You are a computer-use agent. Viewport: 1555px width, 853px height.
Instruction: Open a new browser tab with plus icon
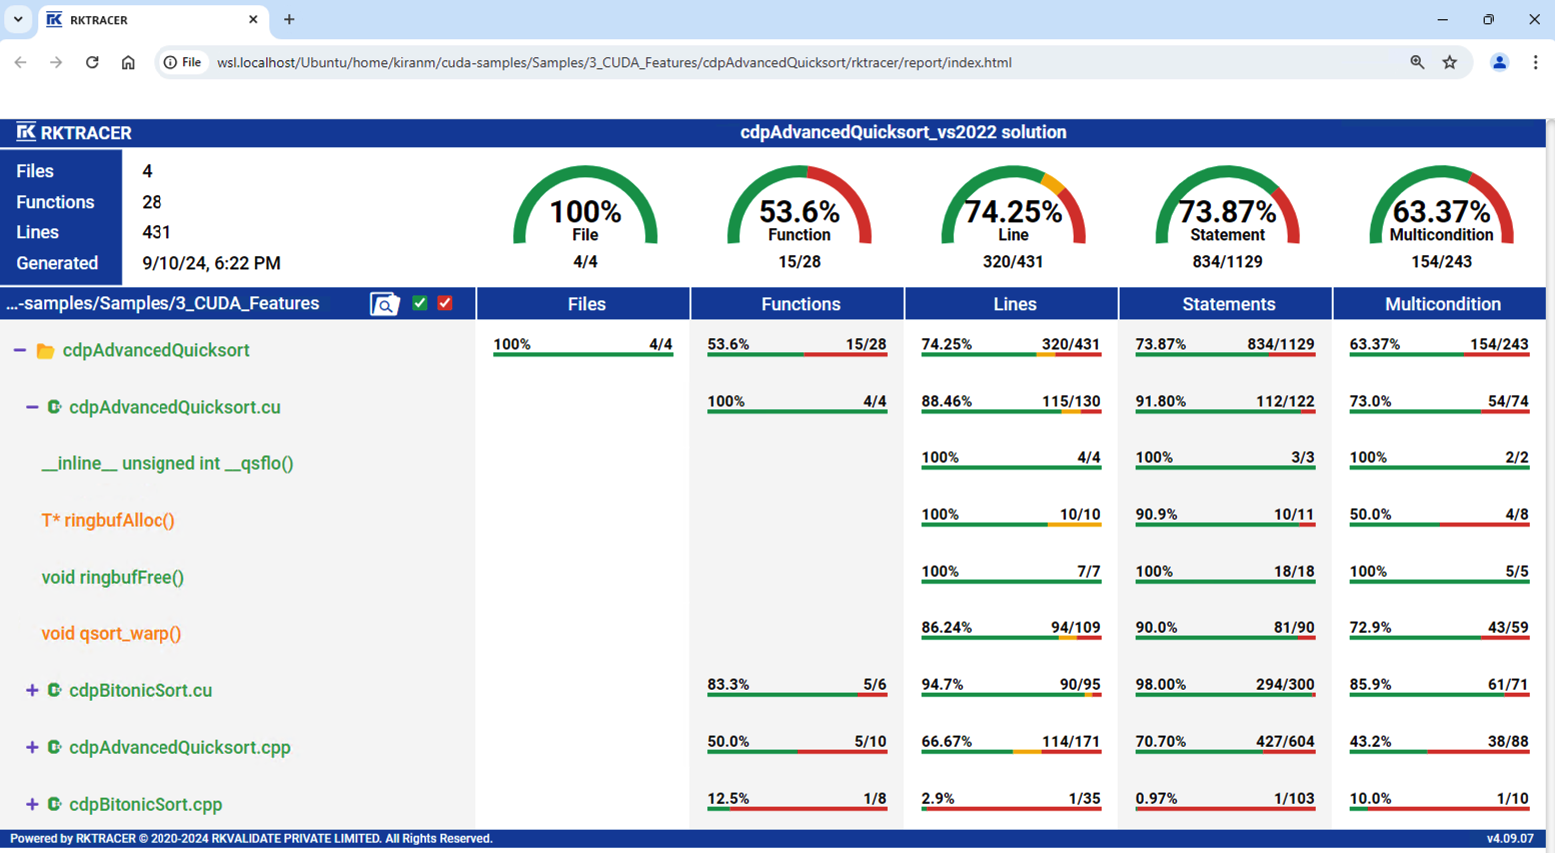pos(289,19)
